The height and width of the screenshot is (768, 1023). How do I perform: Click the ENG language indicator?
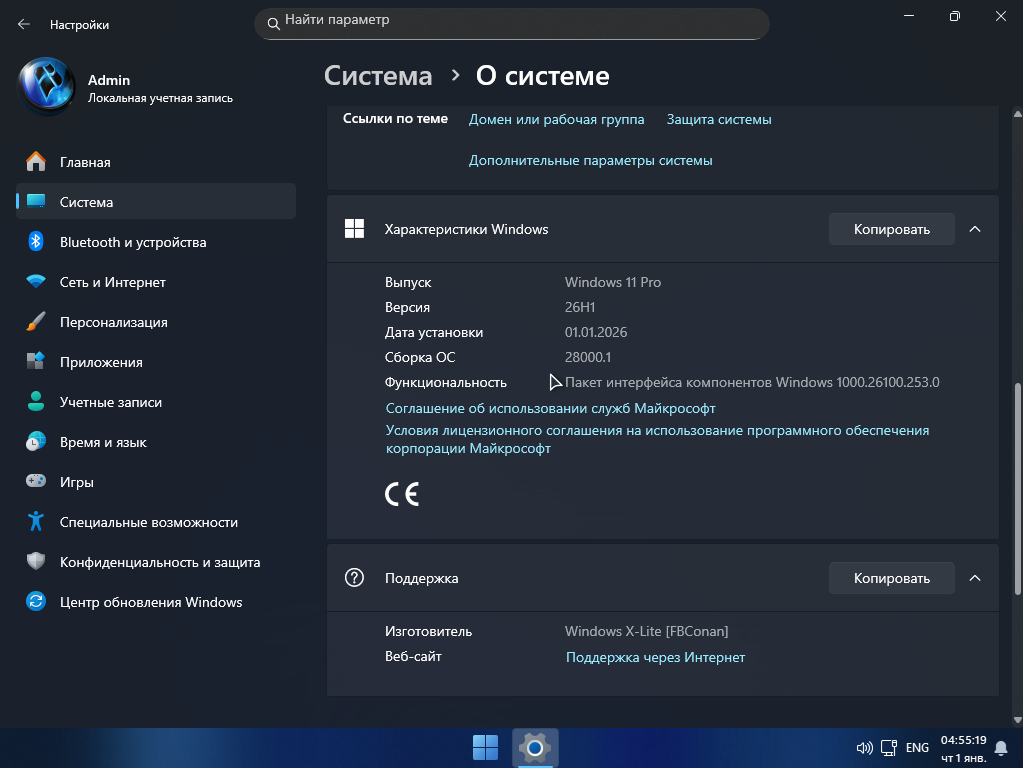(917, 748)
